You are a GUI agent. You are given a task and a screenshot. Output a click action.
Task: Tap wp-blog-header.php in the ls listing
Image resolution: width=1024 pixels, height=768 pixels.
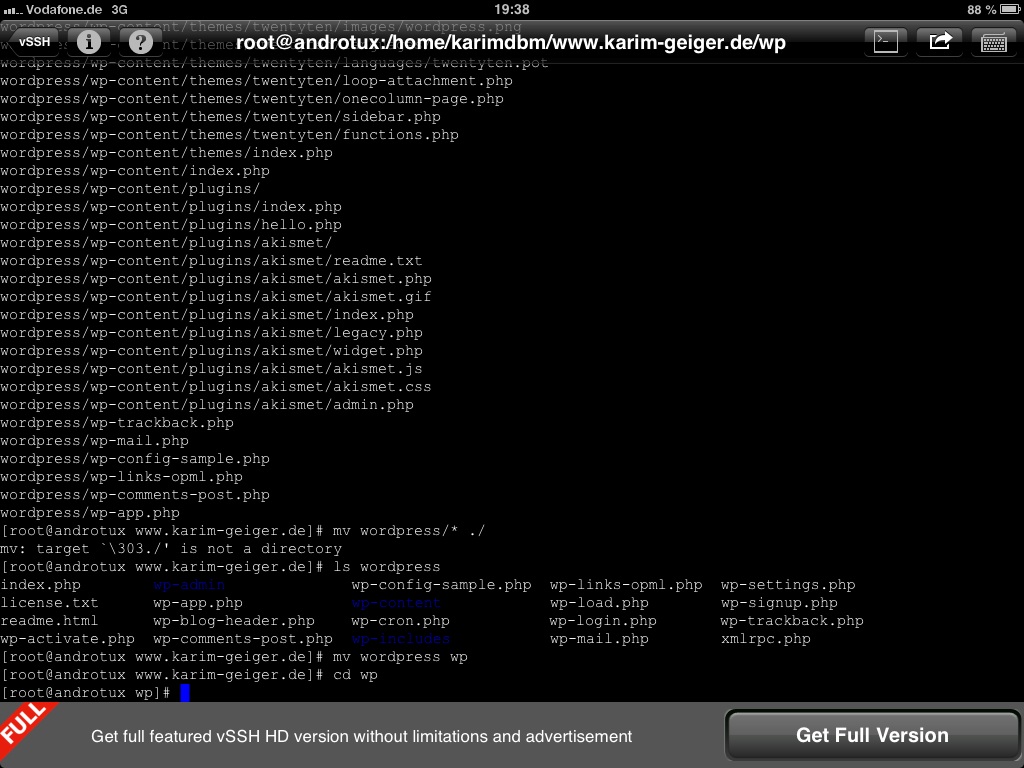[234, 621]
